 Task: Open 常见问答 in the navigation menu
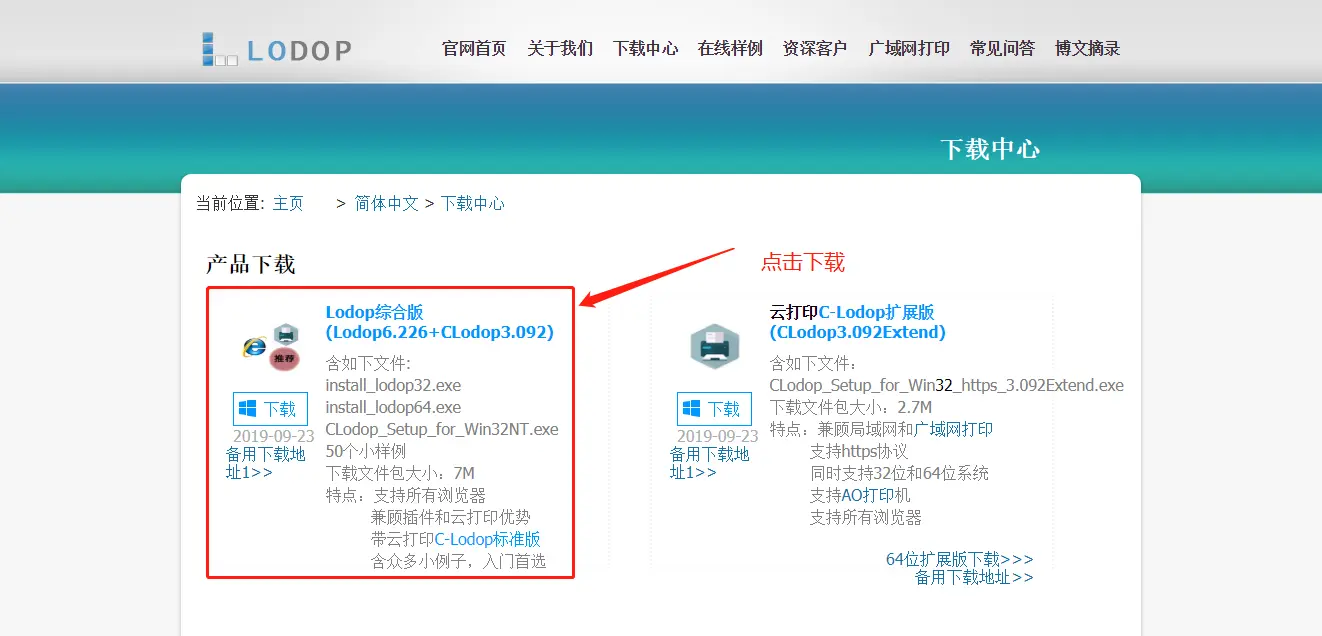click(1002, 48)
